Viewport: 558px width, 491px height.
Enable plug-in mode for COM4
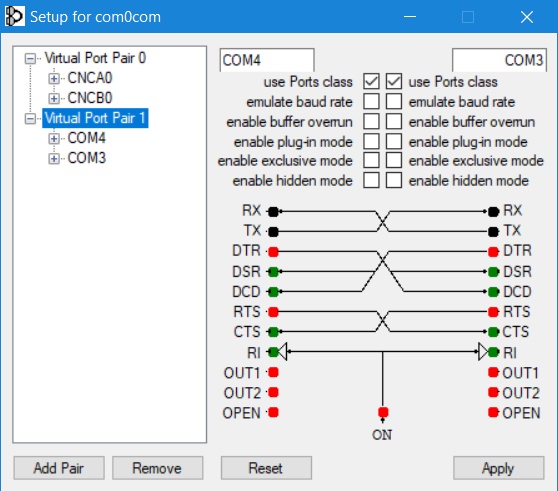click(x=371, y=141)
